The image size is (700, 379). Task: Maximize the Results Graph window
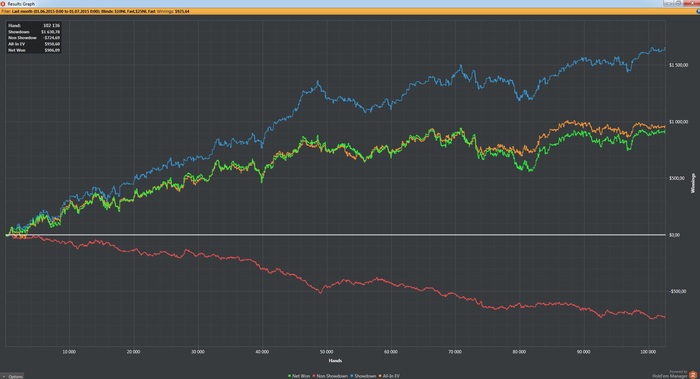click(679, 3)
